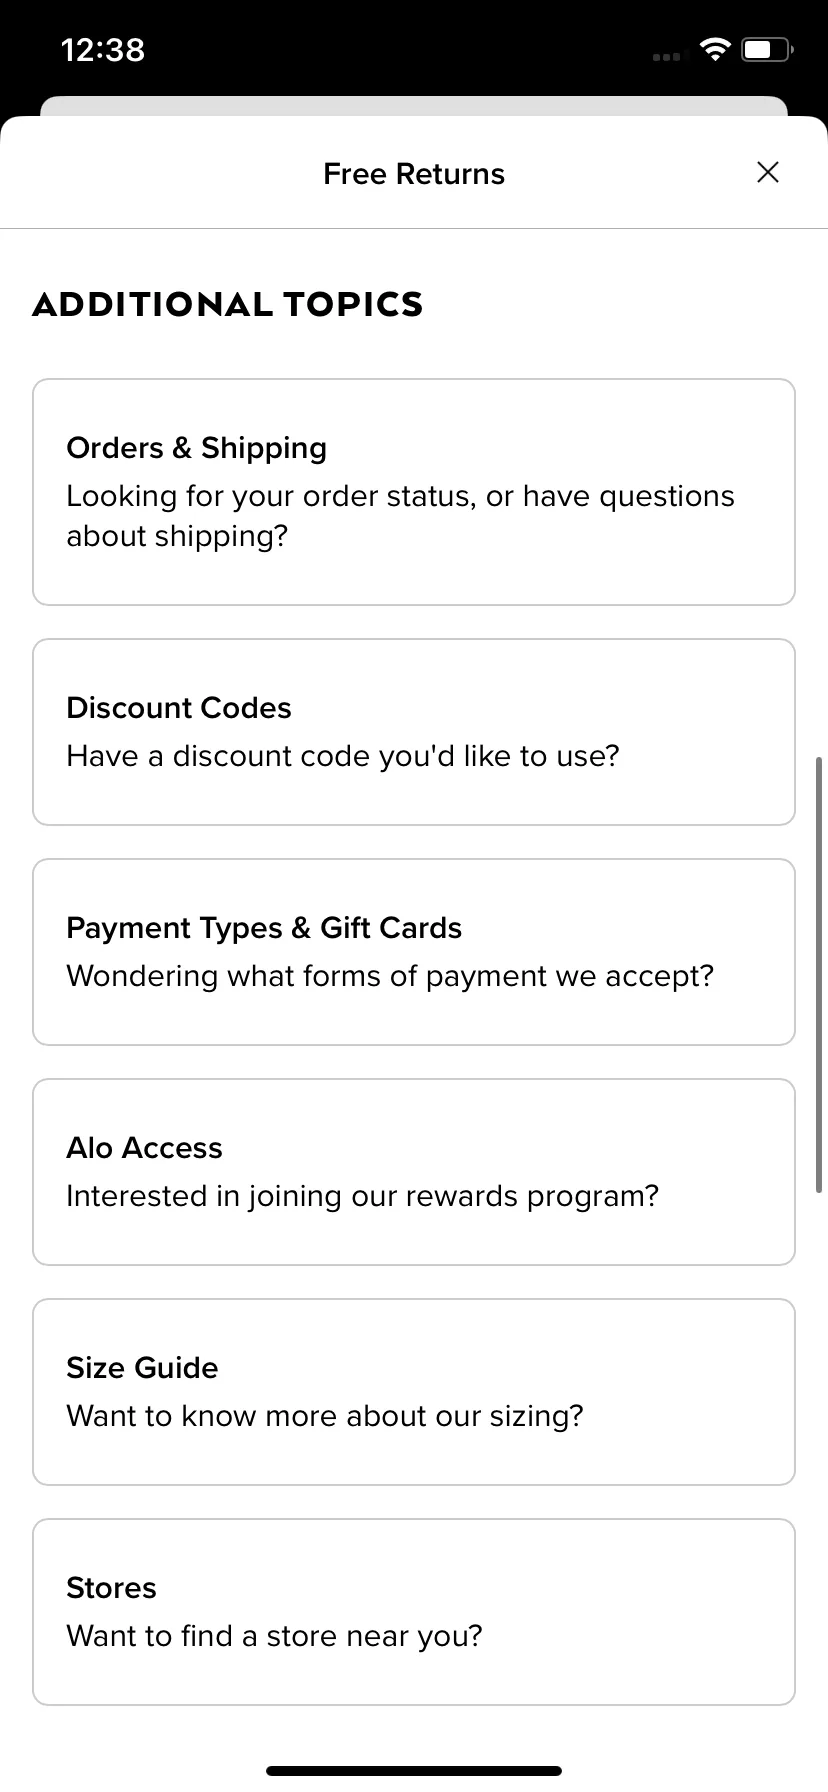
Task: Tap the home indicator bar at bottom
Action: pyautogui.click(x=414, y=1771)
